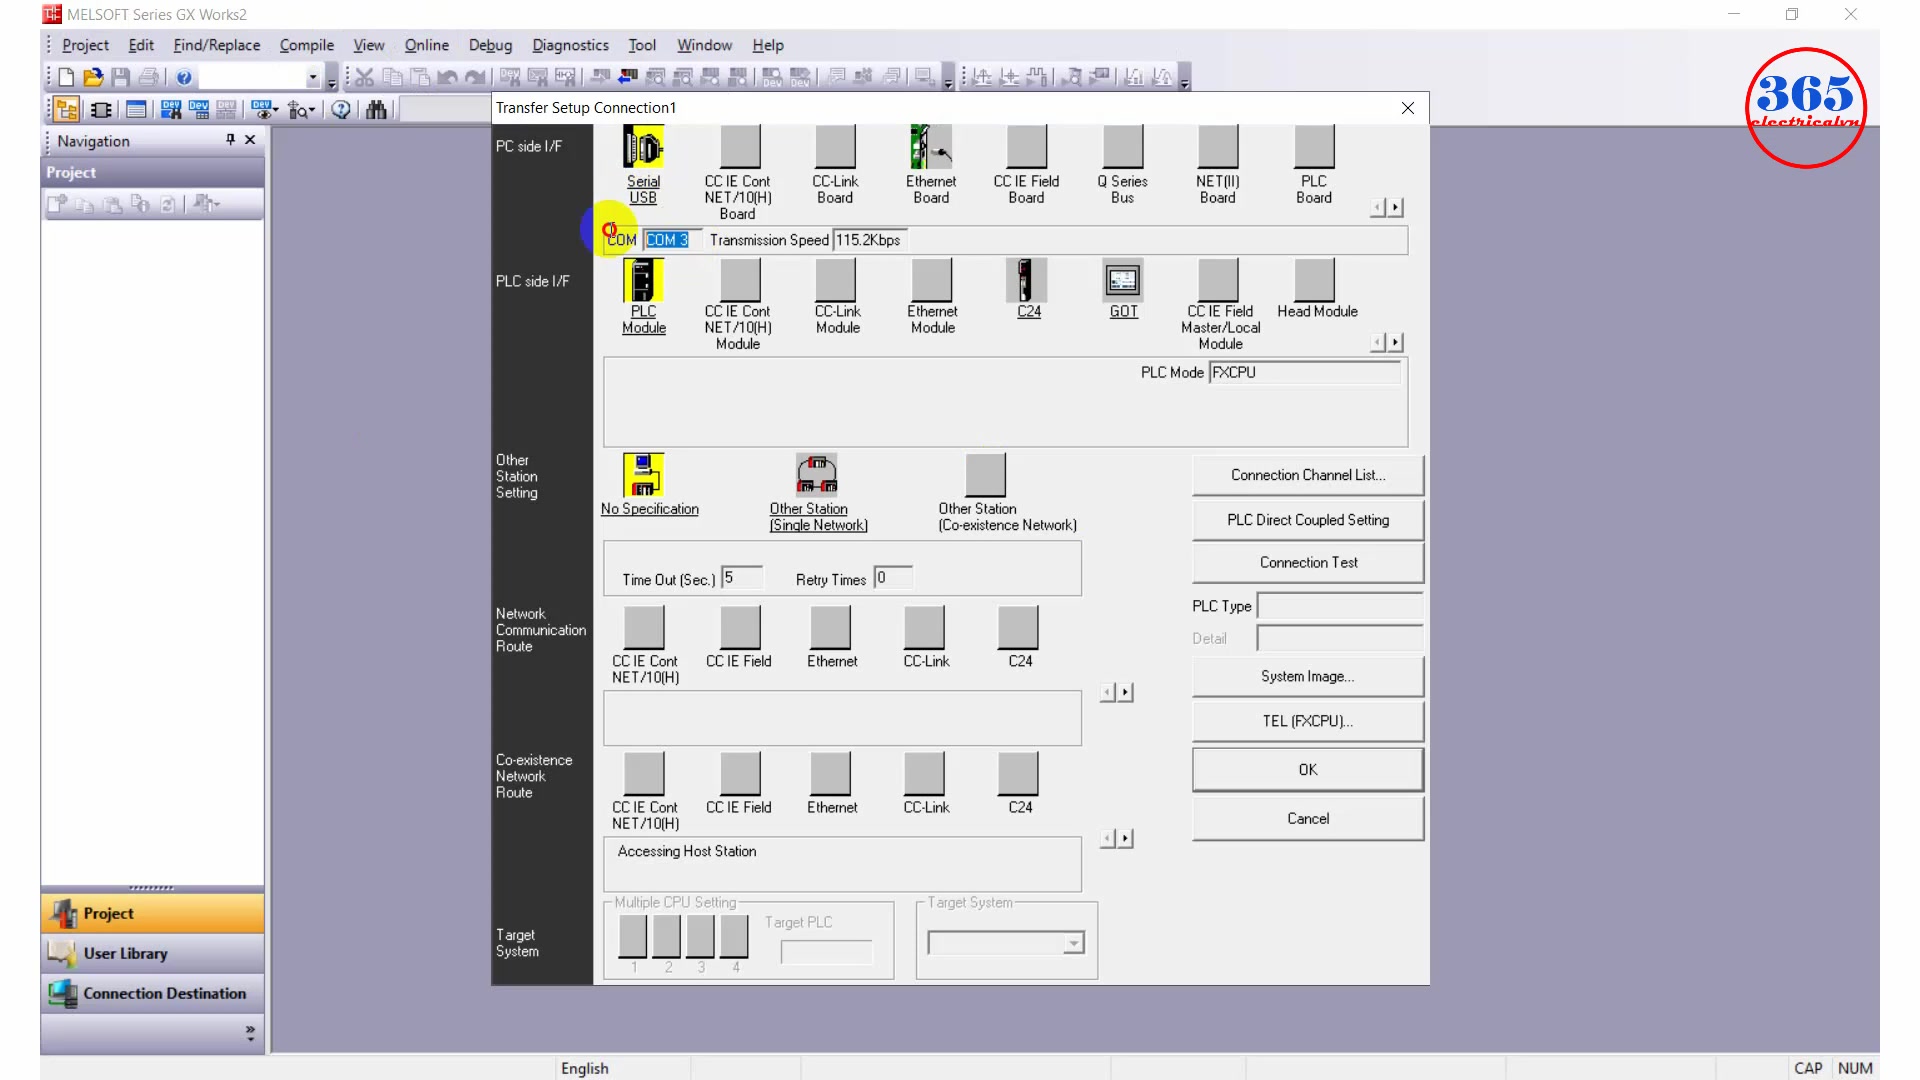Click PLC Direct Coupled Setting button
Image resolution: width=1920 pixels, height=1080 pixels.
click(x=1307, y=520)
